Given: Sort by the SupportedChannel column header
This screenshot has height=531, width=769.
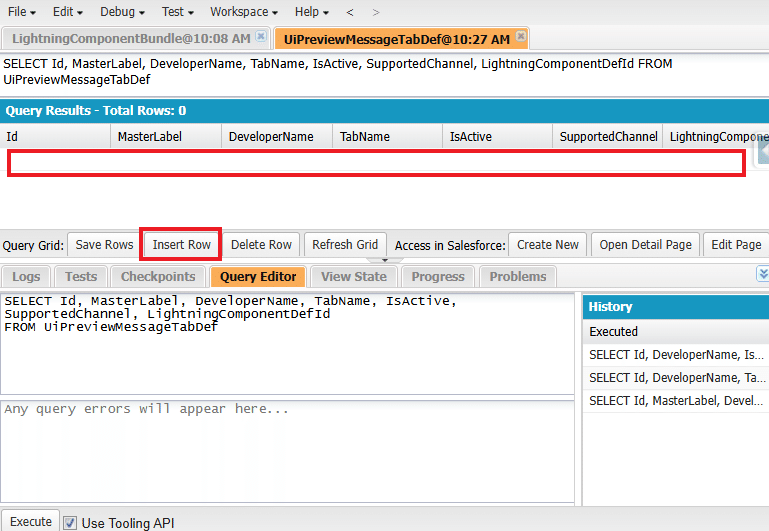Looking at the screenshot, I should [608, 136].
